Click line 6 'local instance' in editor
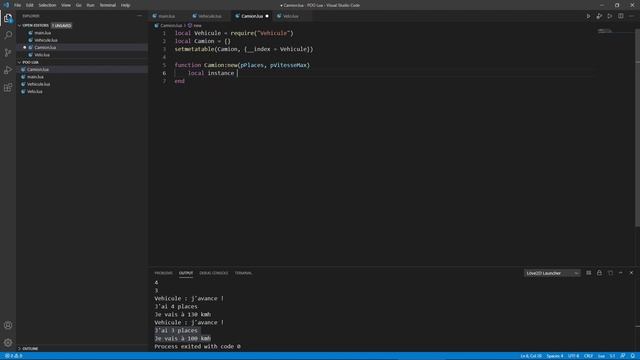This screenshot has height=360, width=640. [x=211, y=73]
